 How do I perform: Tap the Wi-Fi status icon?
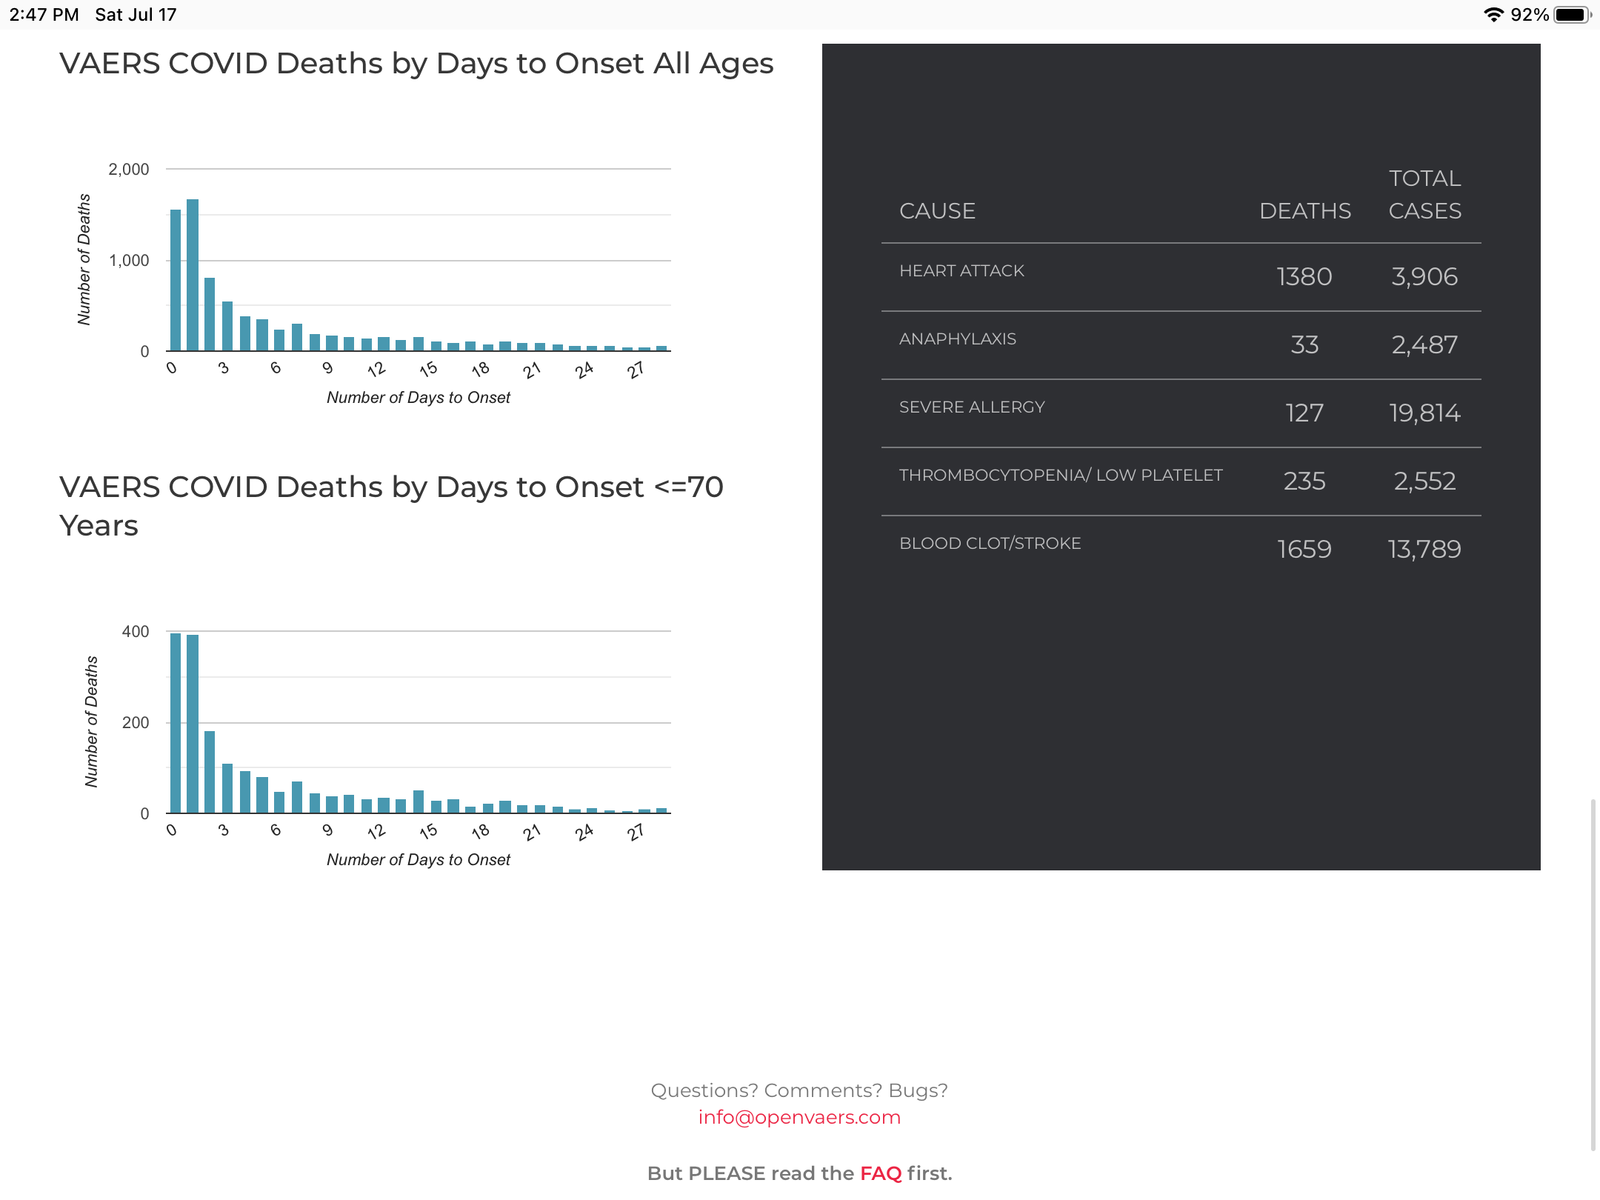(1494, 15)
